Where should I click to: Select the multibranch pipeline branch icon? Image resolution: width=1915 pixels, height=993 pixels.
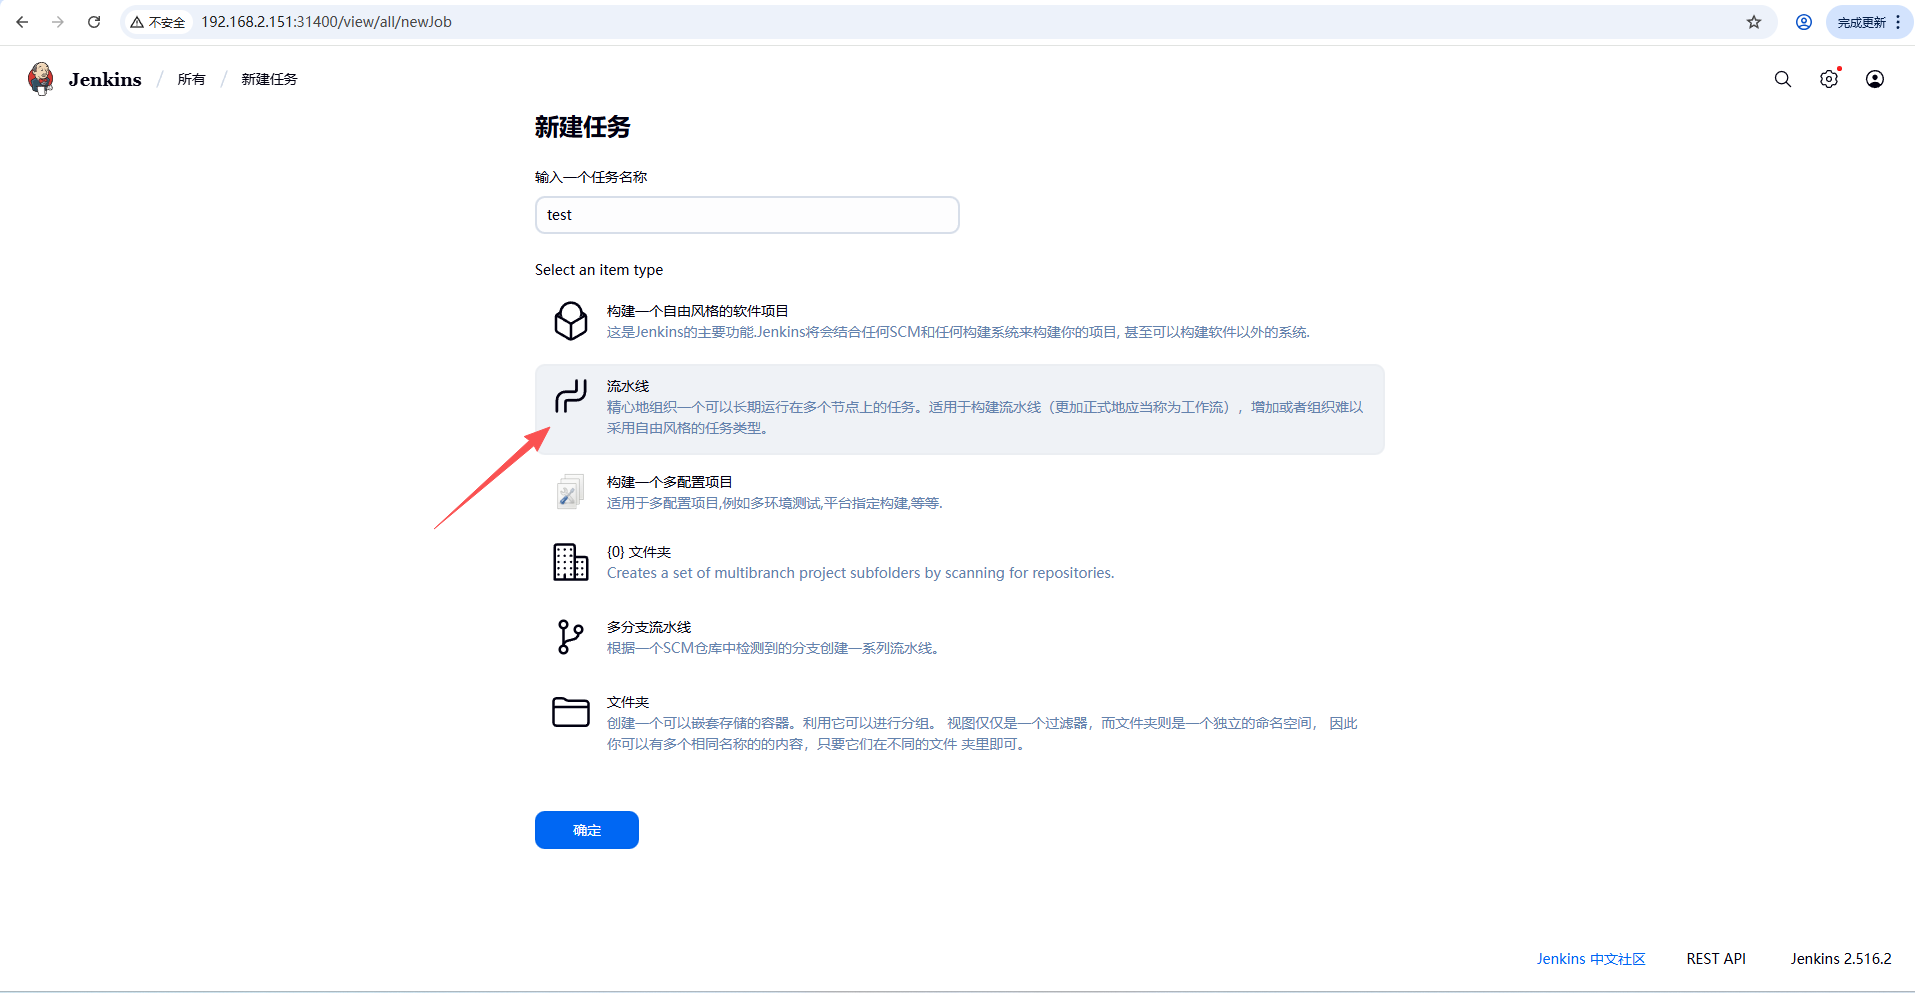click(x=570, y=637)
